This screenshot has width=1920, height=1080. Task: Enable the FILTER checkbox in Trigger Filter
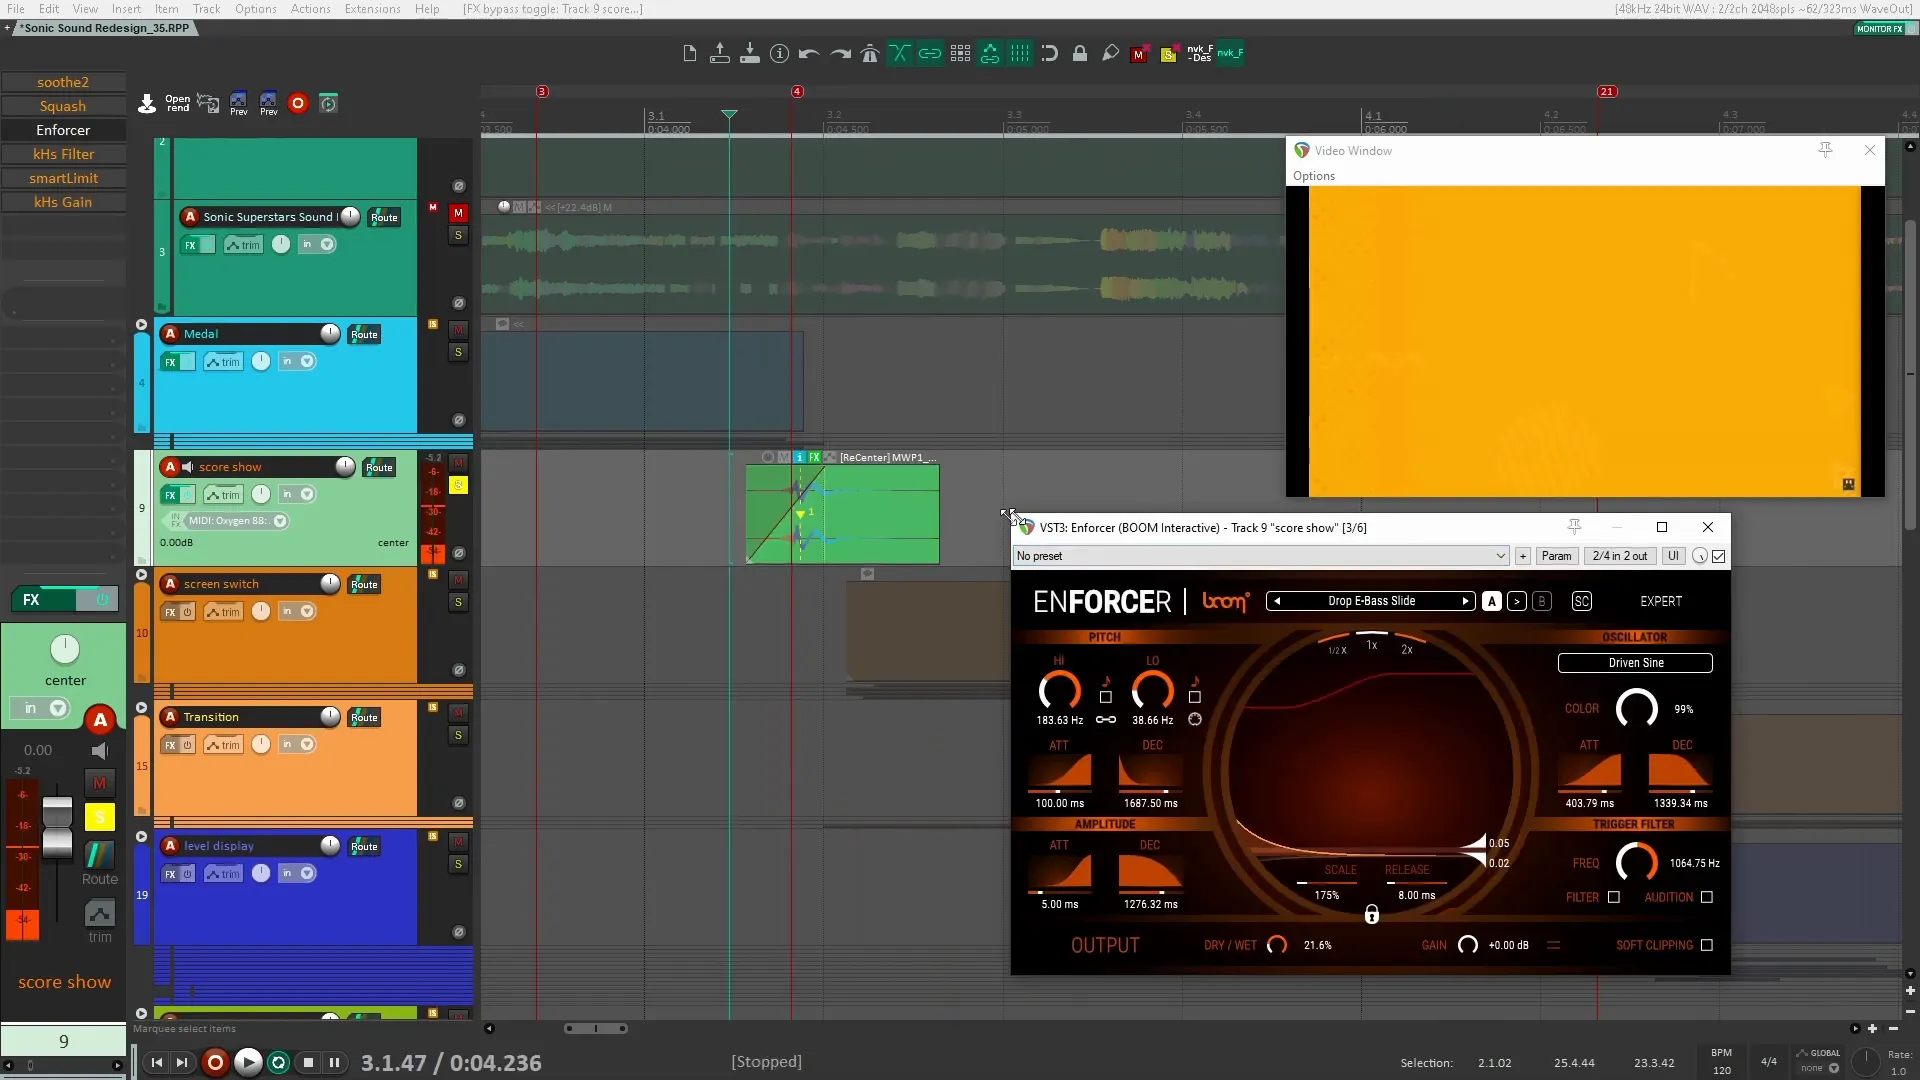coord(1613,897)
